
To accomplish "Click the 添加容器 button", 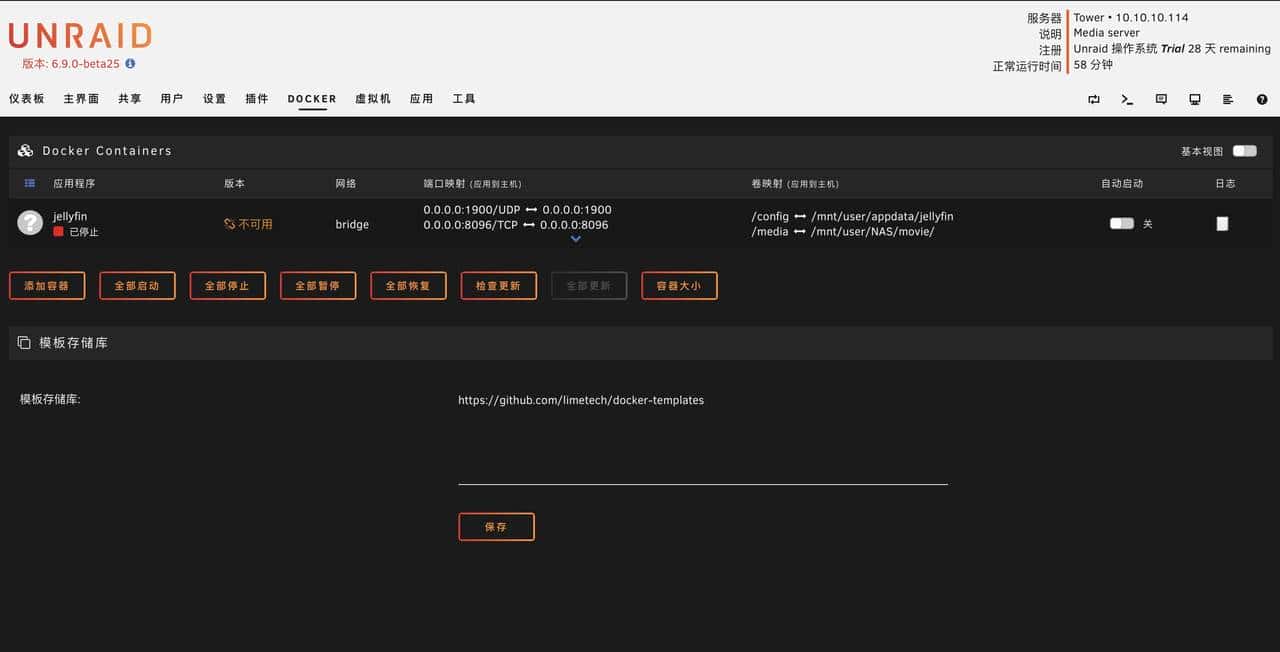I will (47, 285).
